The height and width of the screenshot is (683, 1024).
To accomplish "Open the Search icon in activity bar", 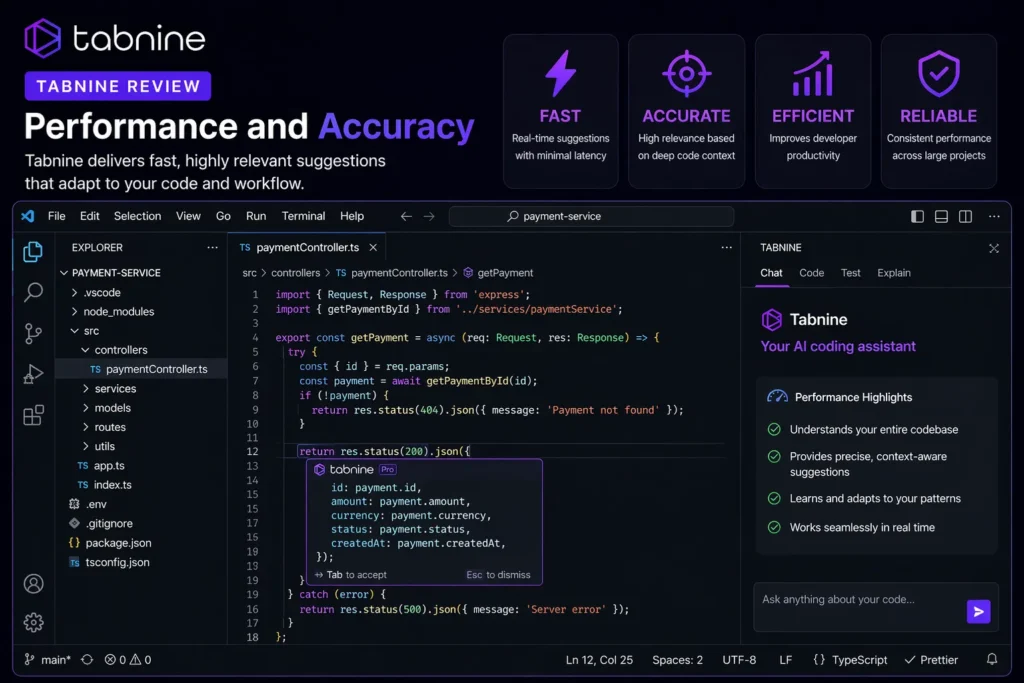I will [33, 292].
